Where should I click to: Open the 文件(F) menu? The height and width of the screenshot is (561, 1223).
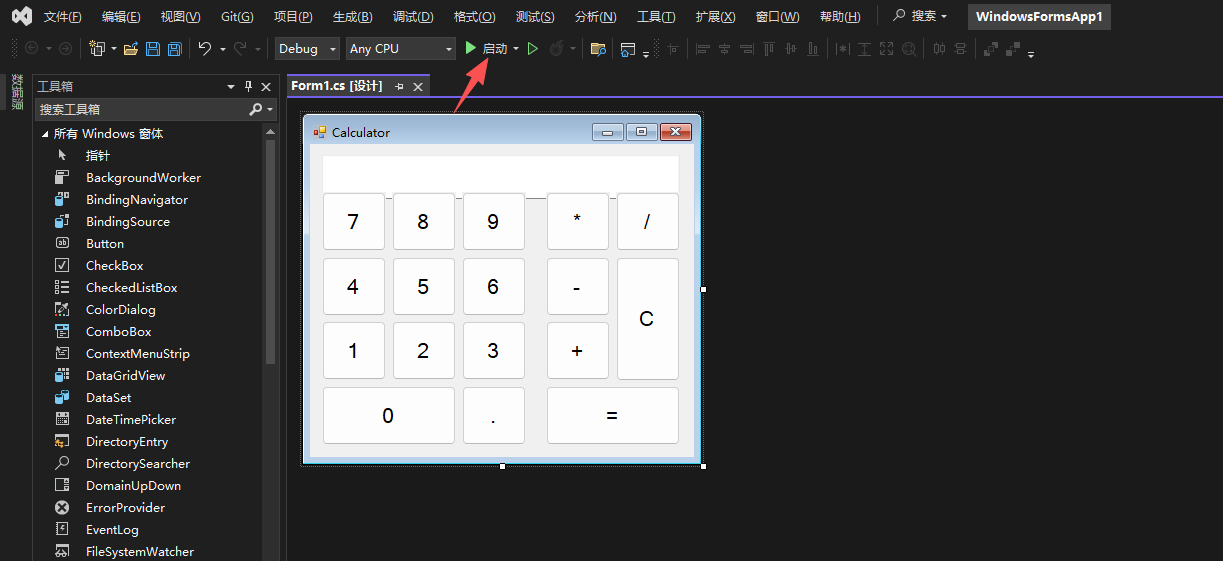pyautogui.click(x=63, y=17)
